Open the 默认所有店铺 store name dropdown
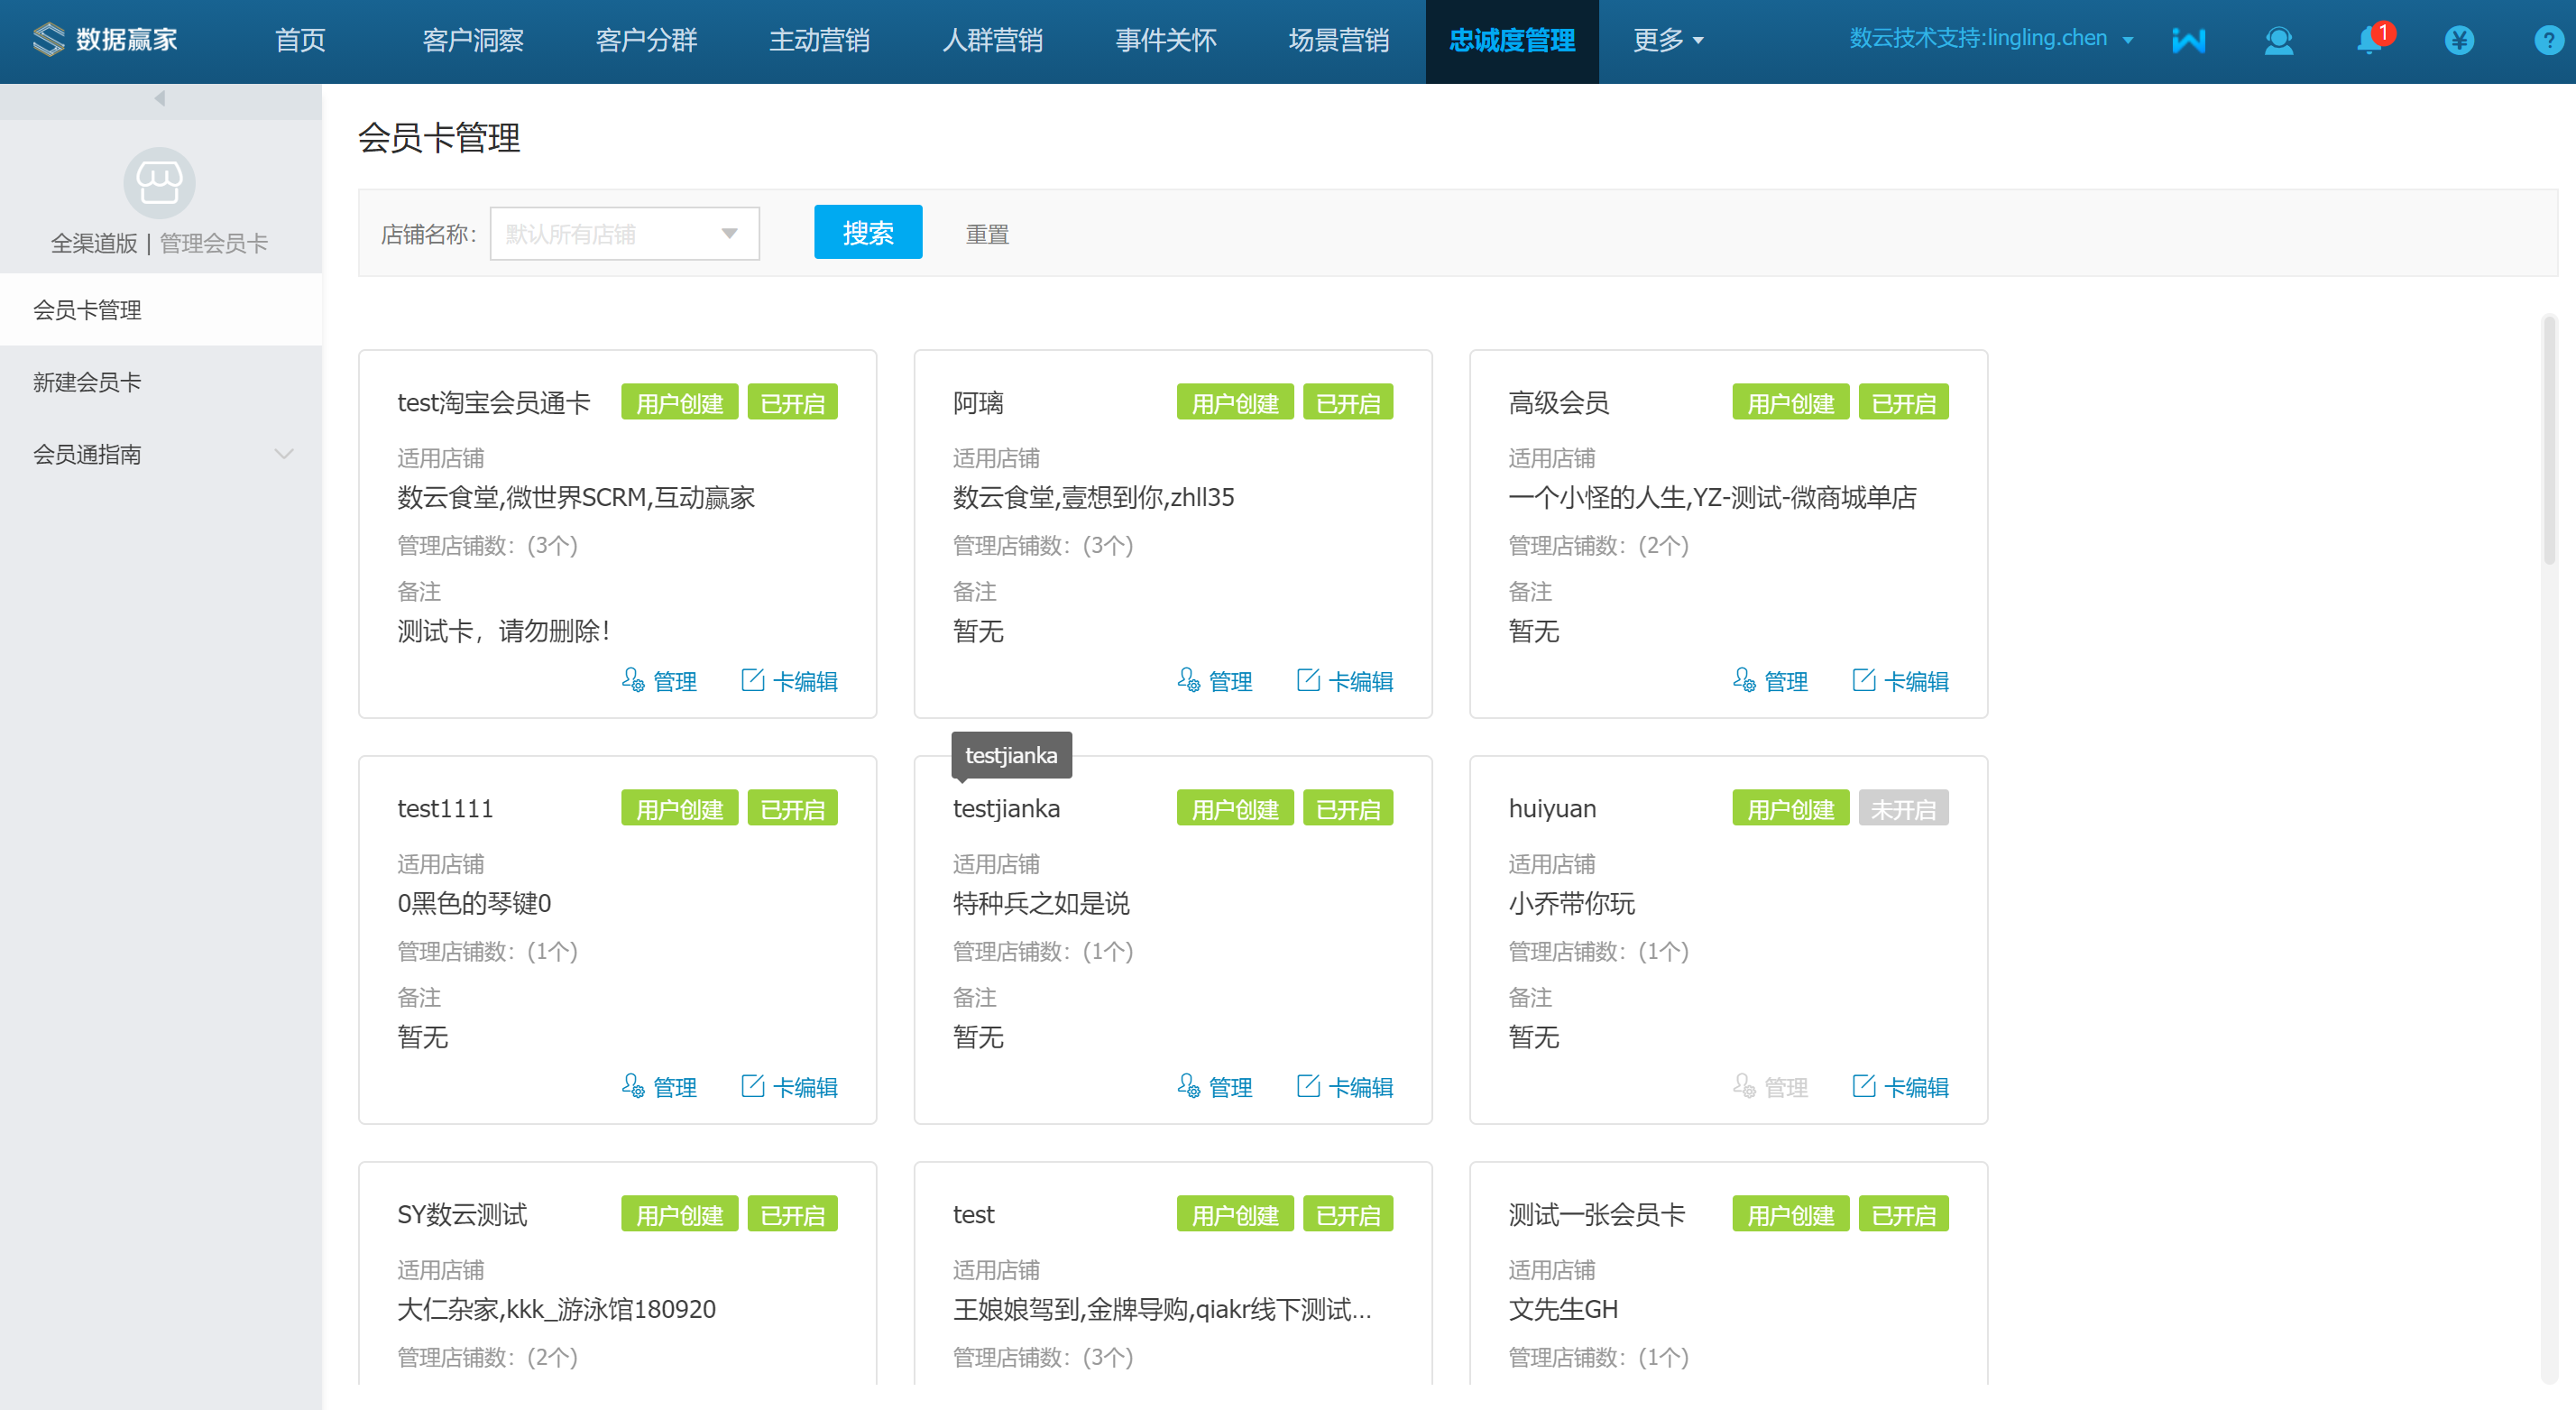Image resolution: width=2576 pixels, height=1410 pixels. click(x=624, y=234)
